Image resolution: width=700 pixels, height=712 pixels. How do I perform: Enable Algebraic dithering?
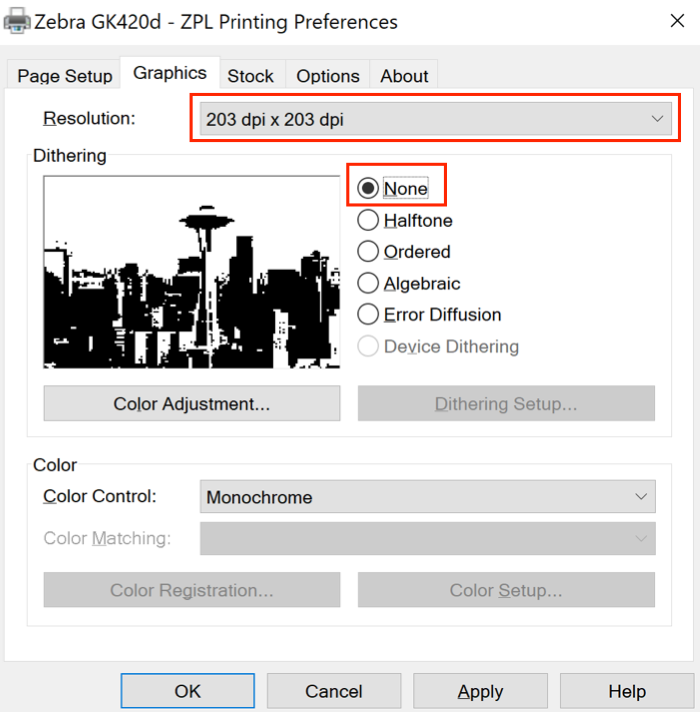point(368,284)
